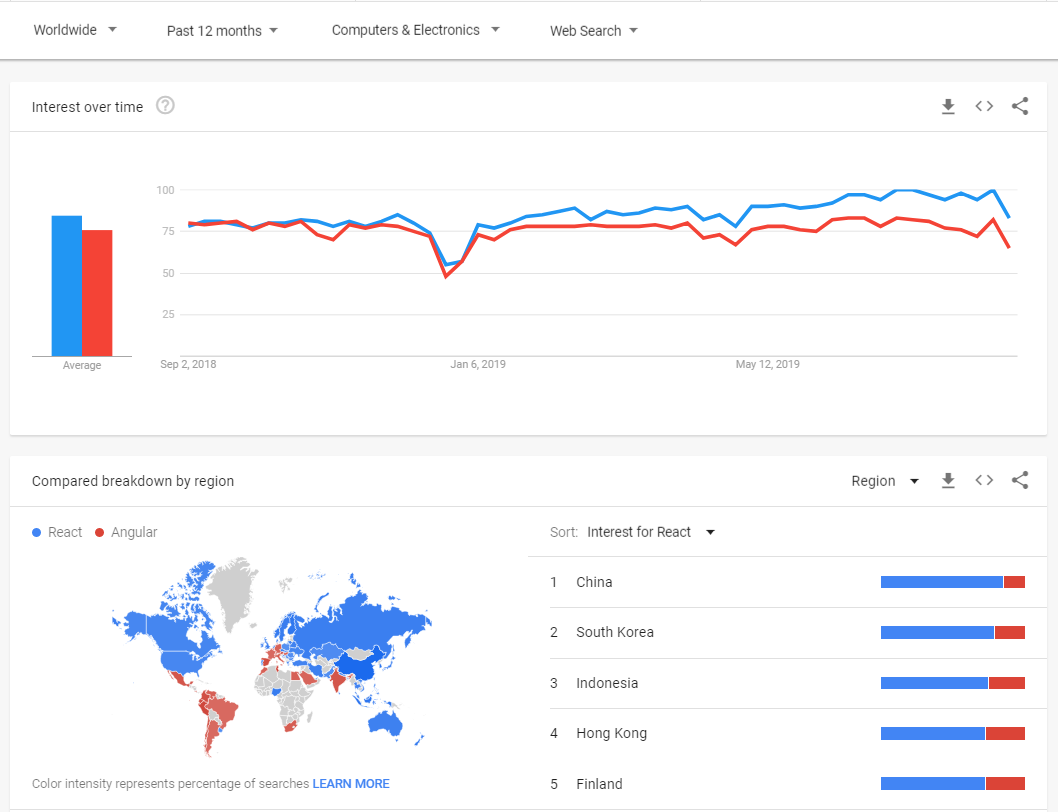Open the Worldwide location dropdown
The width and height of the screenshot is (1058, 812).
point(75,30)
